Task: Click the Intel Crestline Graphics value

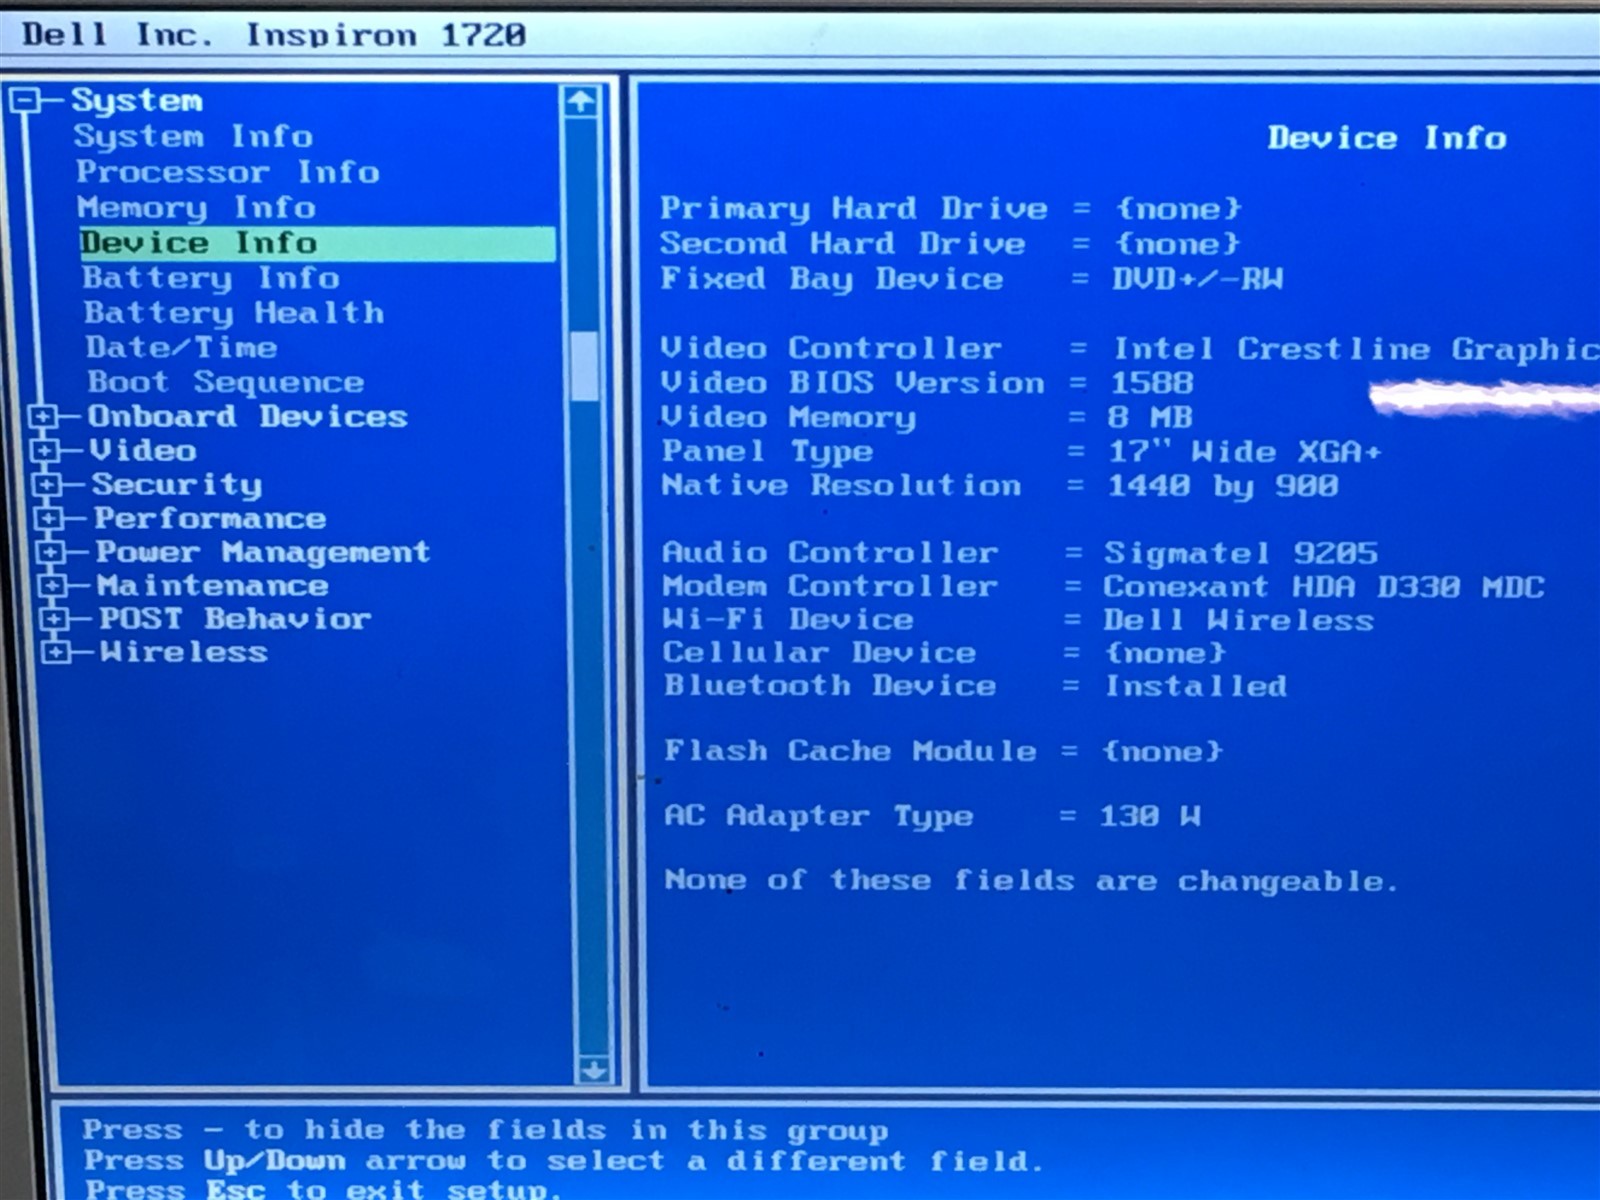Action: [1356, 349]
